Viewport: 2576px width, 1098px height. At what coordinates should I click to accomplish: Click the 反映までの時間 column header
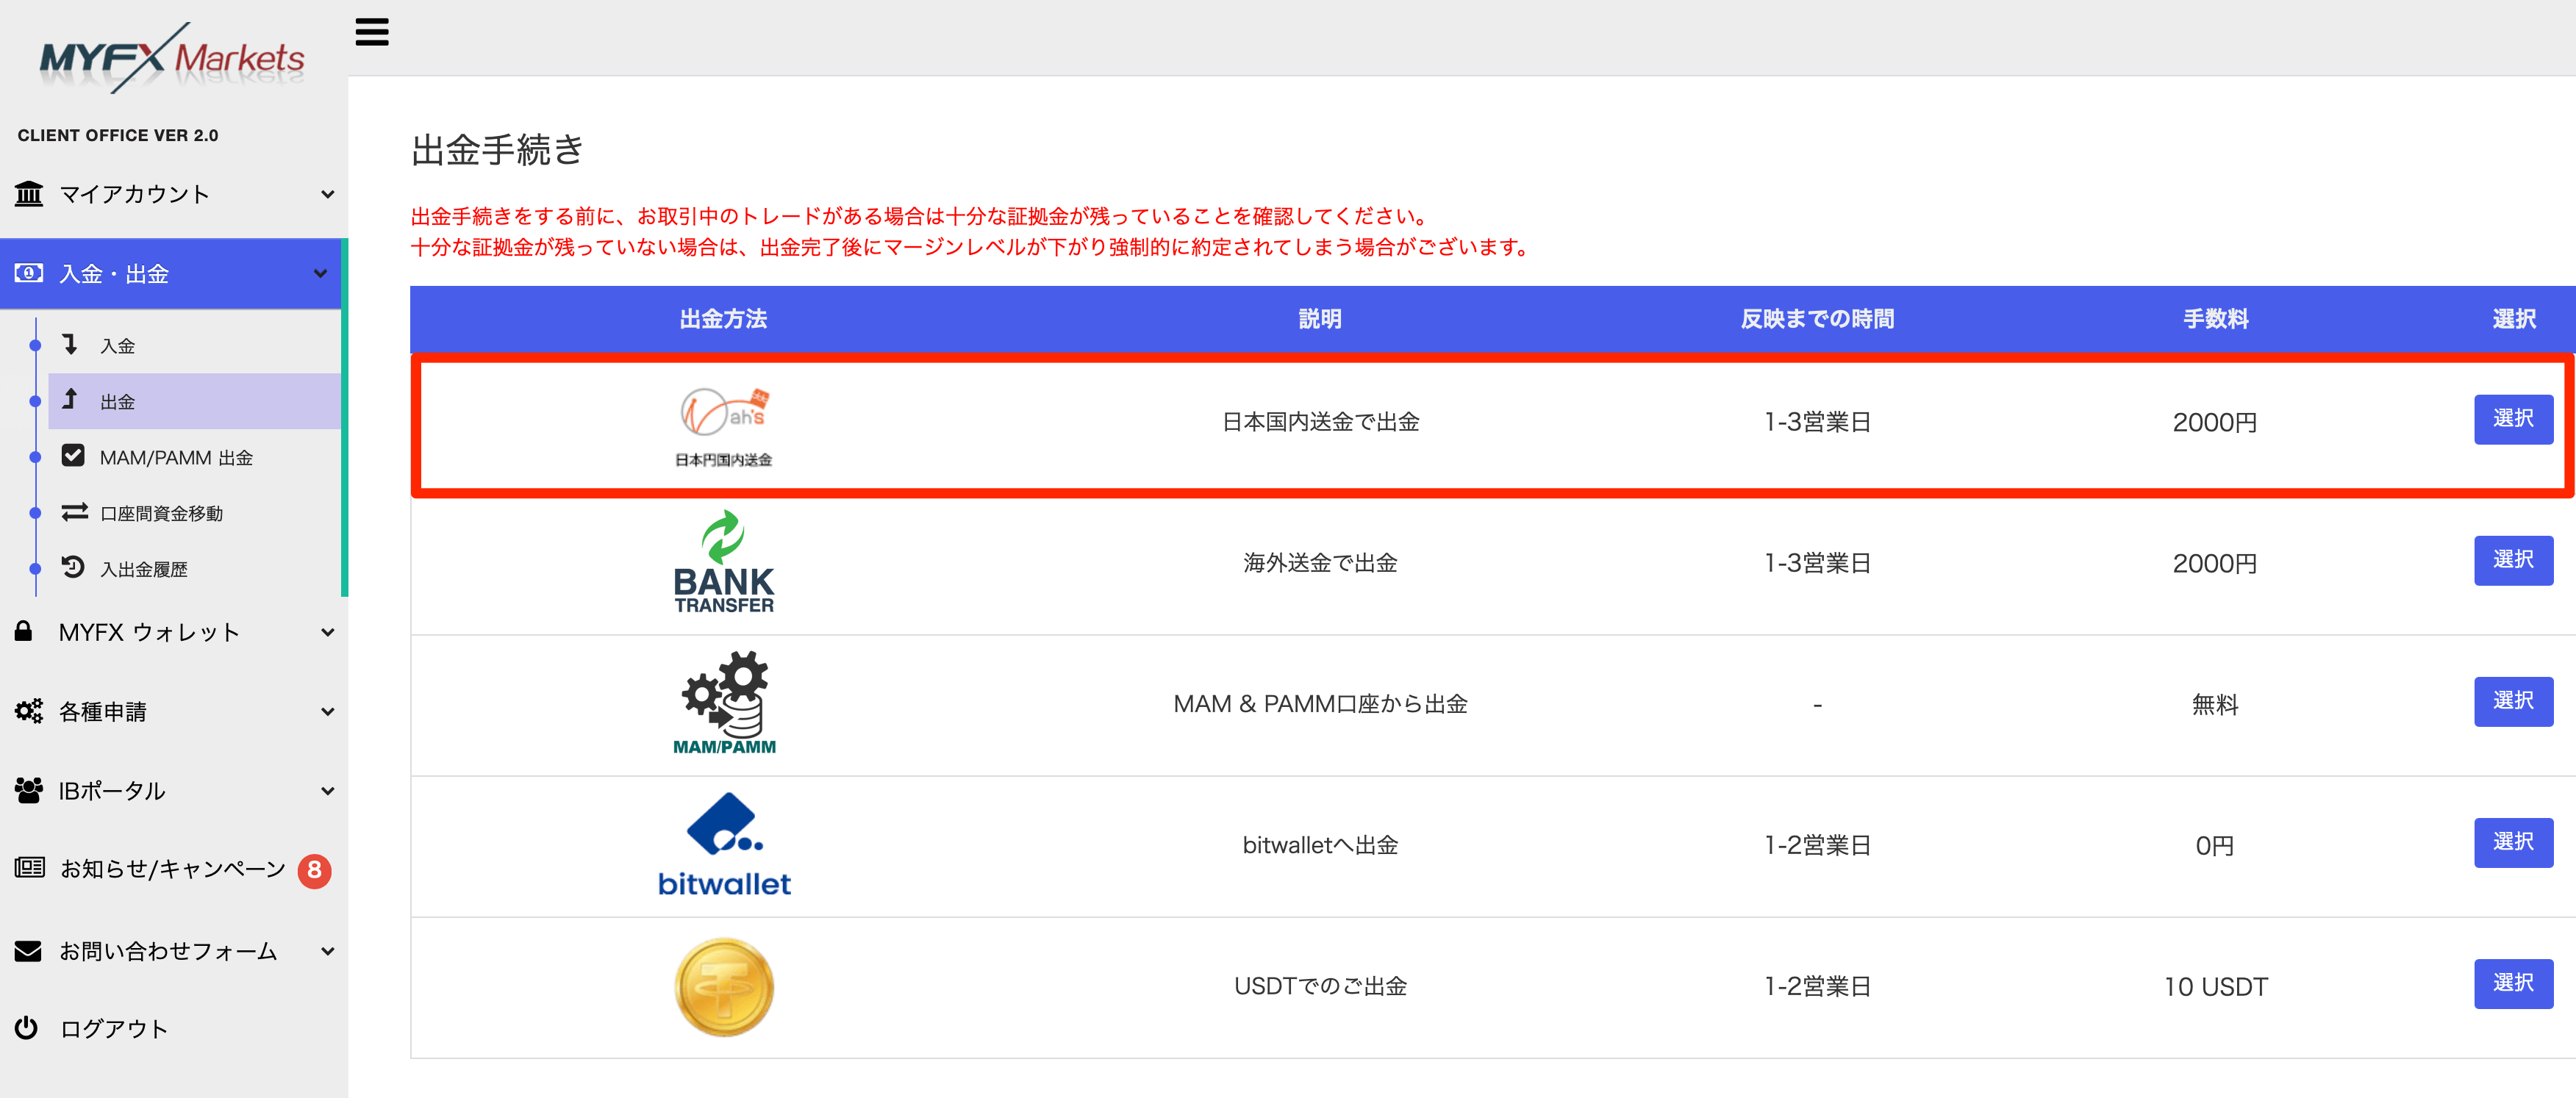coord(1817,319)
